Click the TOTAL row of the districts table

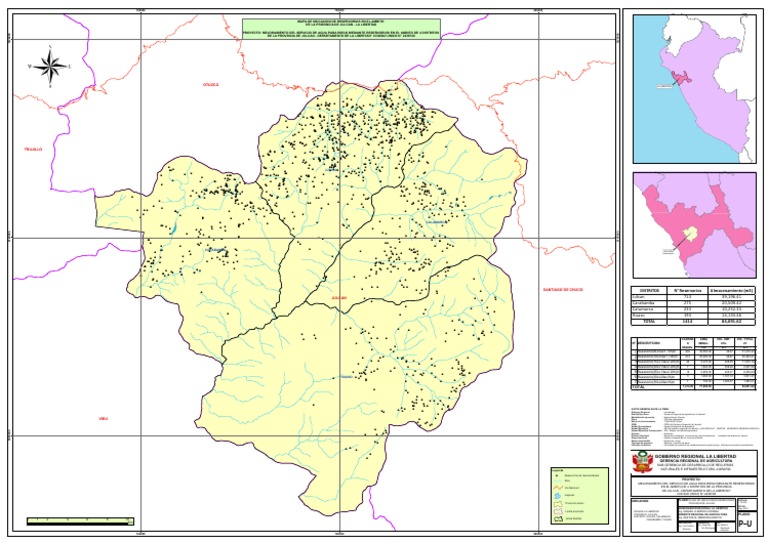click(693, 322)
